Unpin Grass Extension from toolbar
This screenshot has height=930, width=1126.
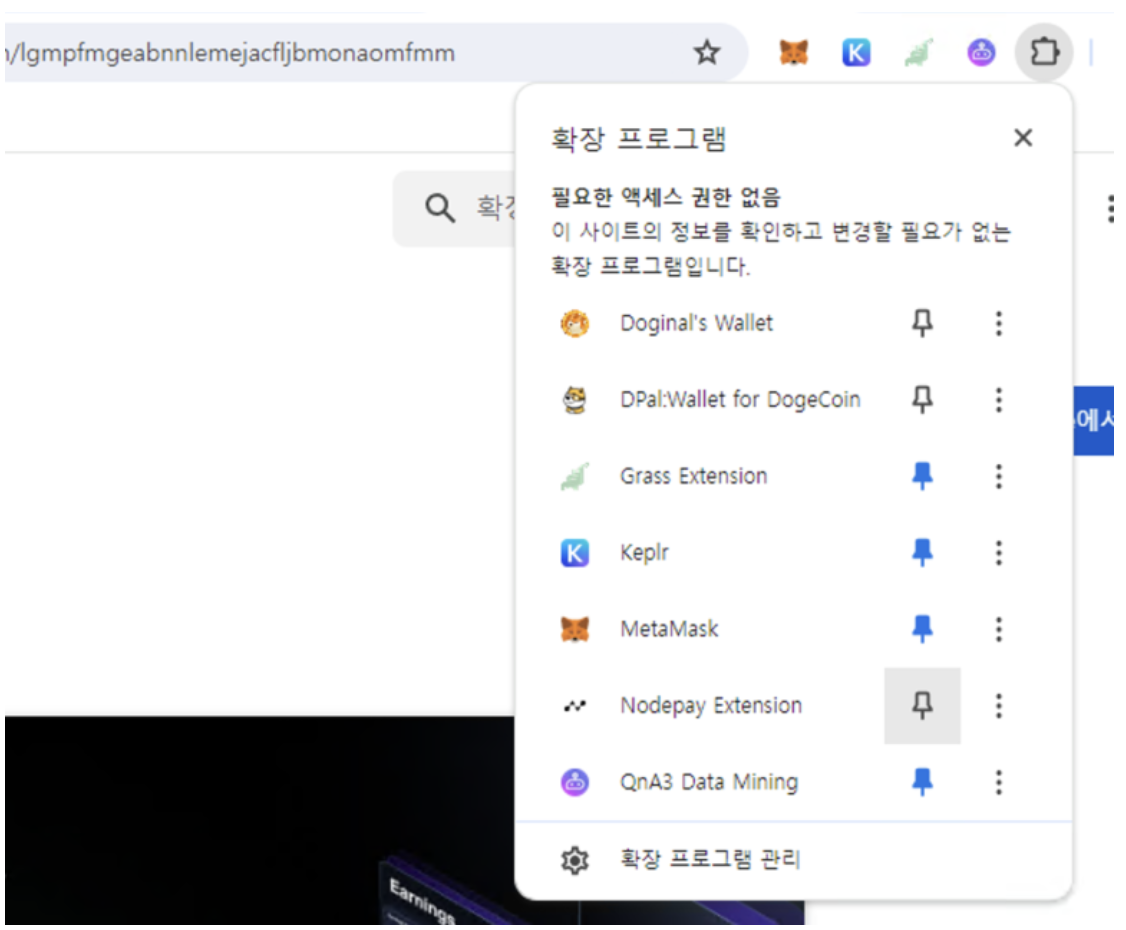point(922,476)
